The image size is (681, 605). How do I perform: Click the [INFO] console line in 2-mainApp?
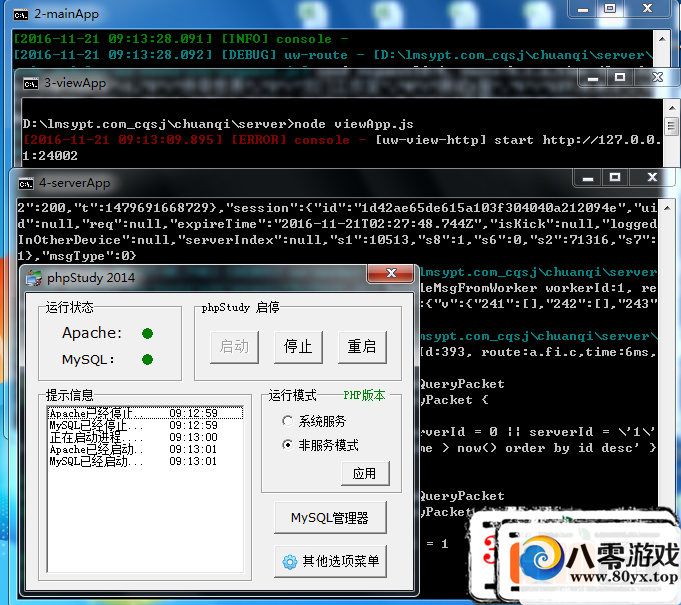coord(181,39)
